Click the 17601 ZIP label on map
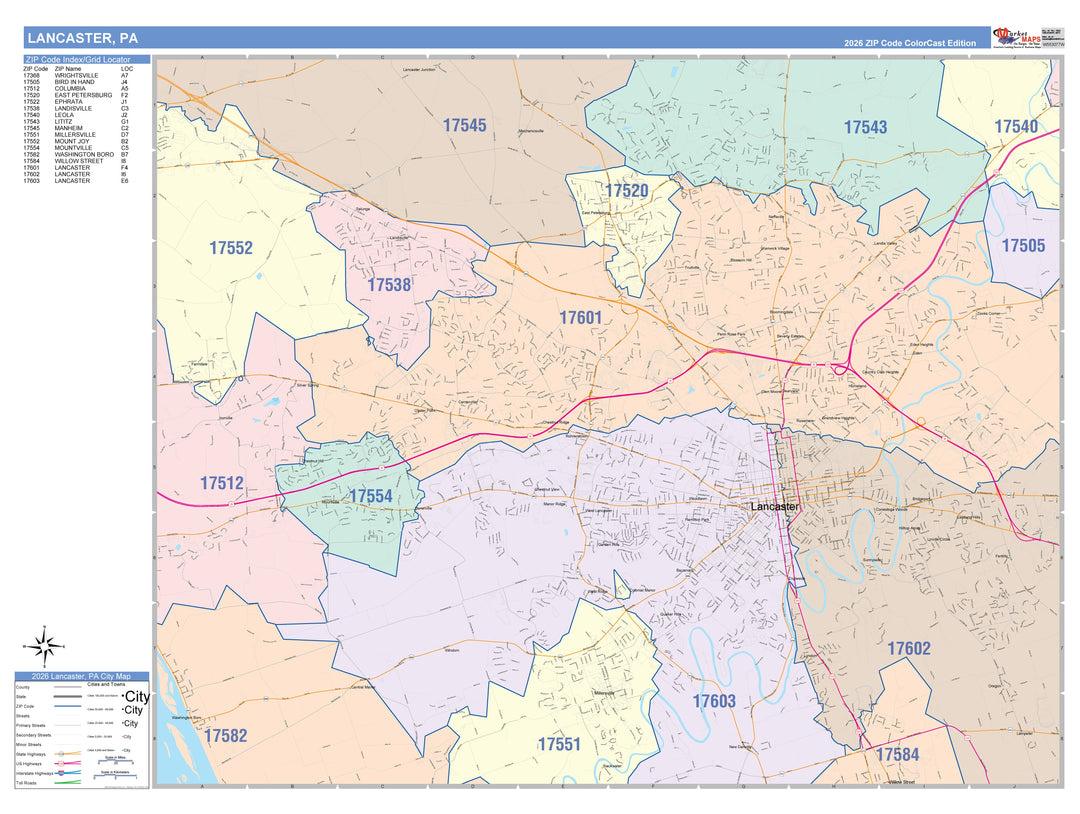The height and width of the screenshot is (814, 1080). point(581,317)
